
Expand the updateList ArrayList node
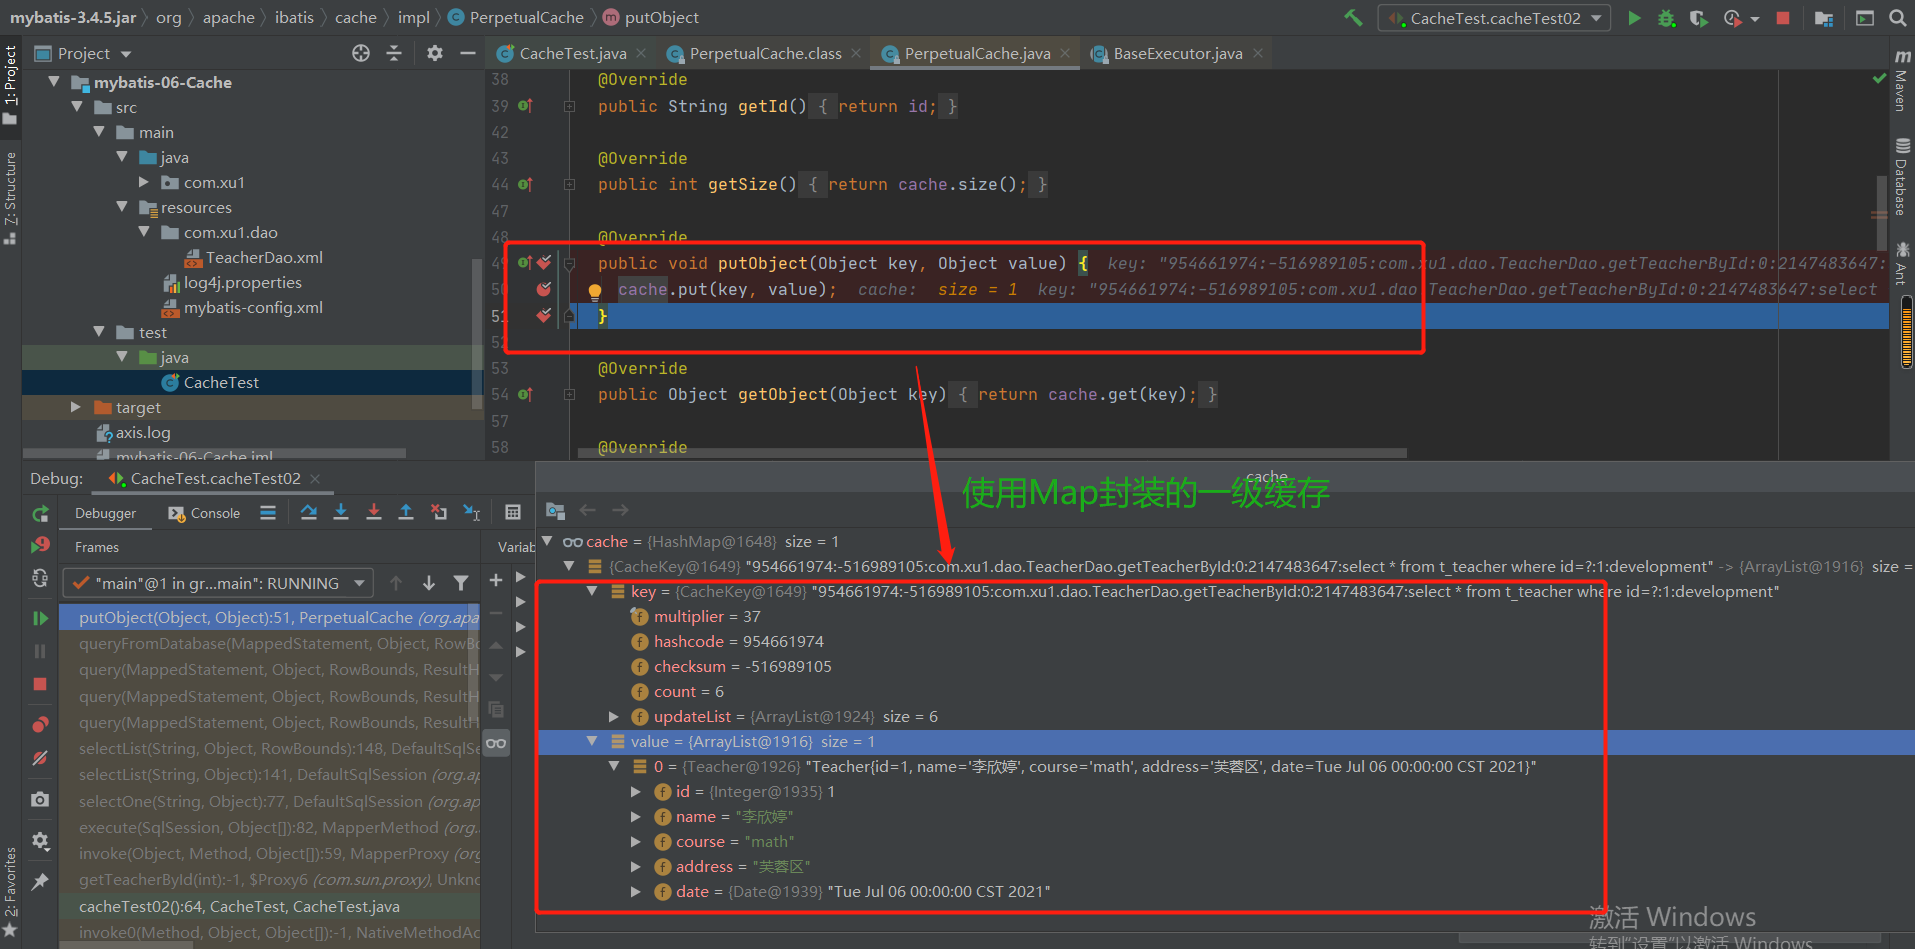click(614, 716)
